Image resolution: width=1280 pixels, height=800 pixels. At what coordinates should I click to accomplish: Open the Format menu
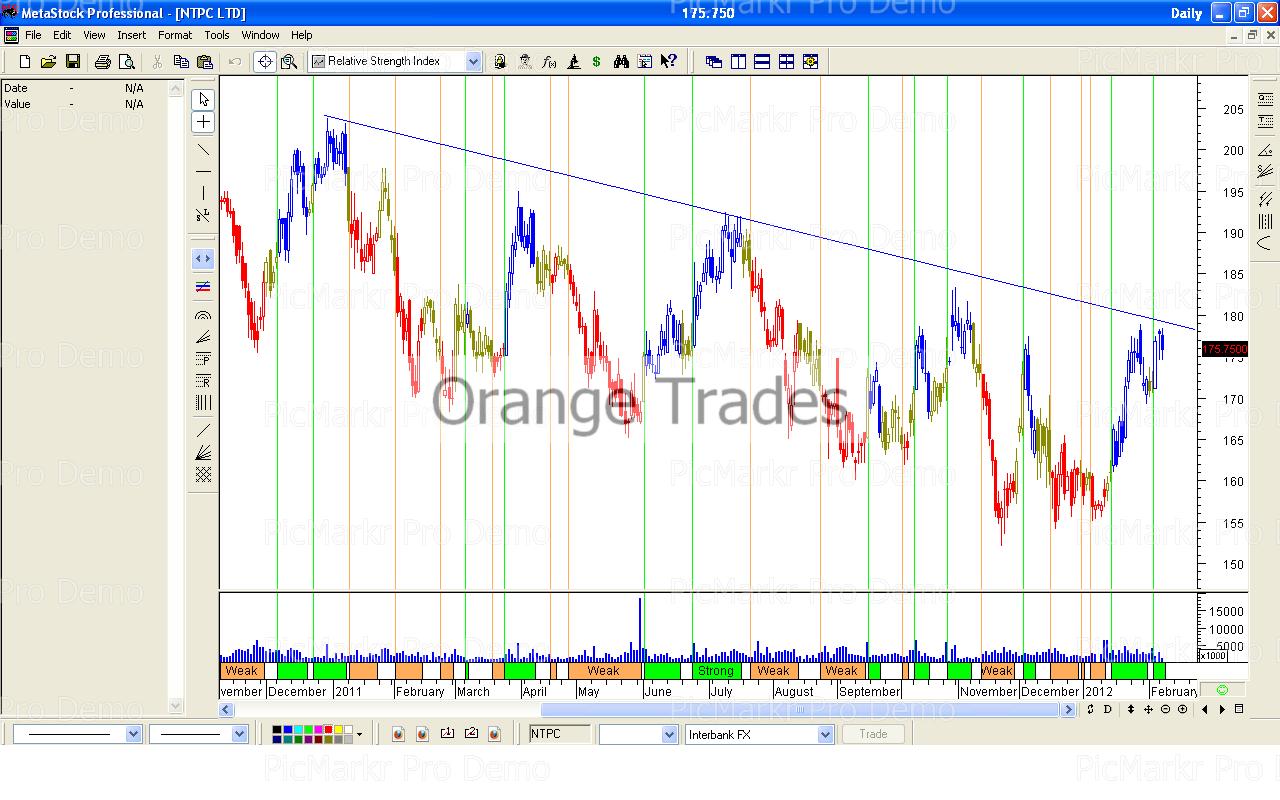[x=175, y=35]
